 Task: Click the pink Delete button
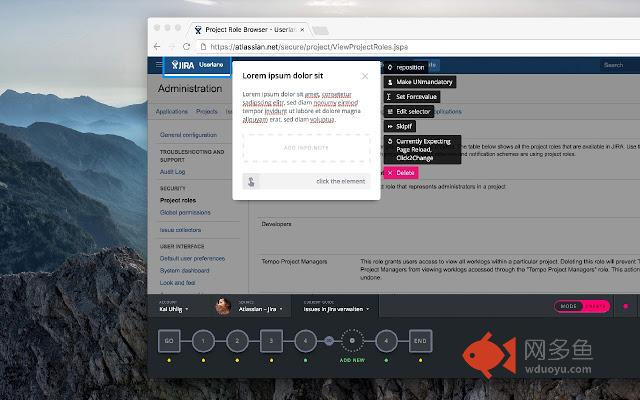click(401, 173)
